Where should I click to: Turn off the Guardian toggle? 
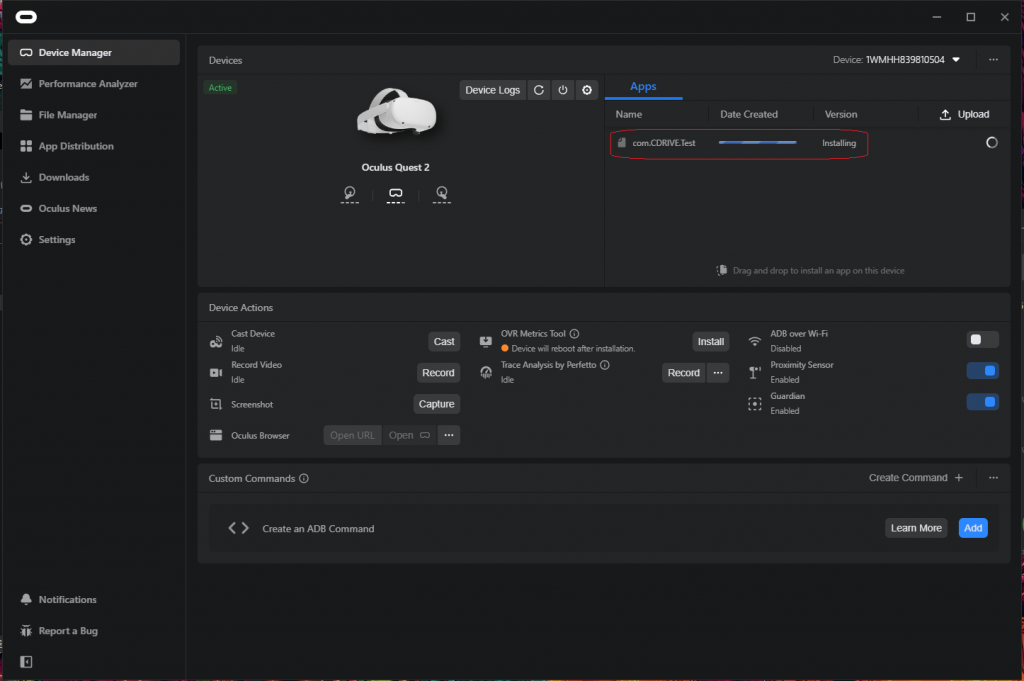[982, 402]
